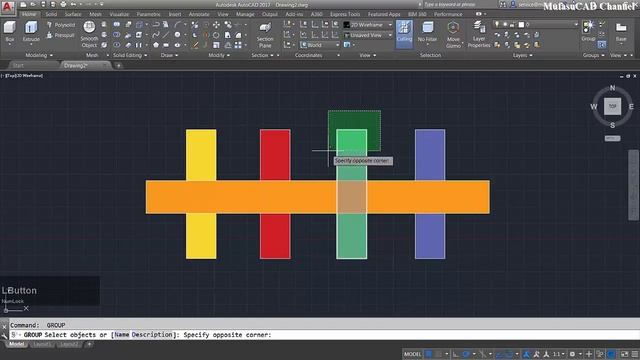Click the E compass direction on ViewCube
This screenshot has height=360, width=640.
[x=631, y=107]
